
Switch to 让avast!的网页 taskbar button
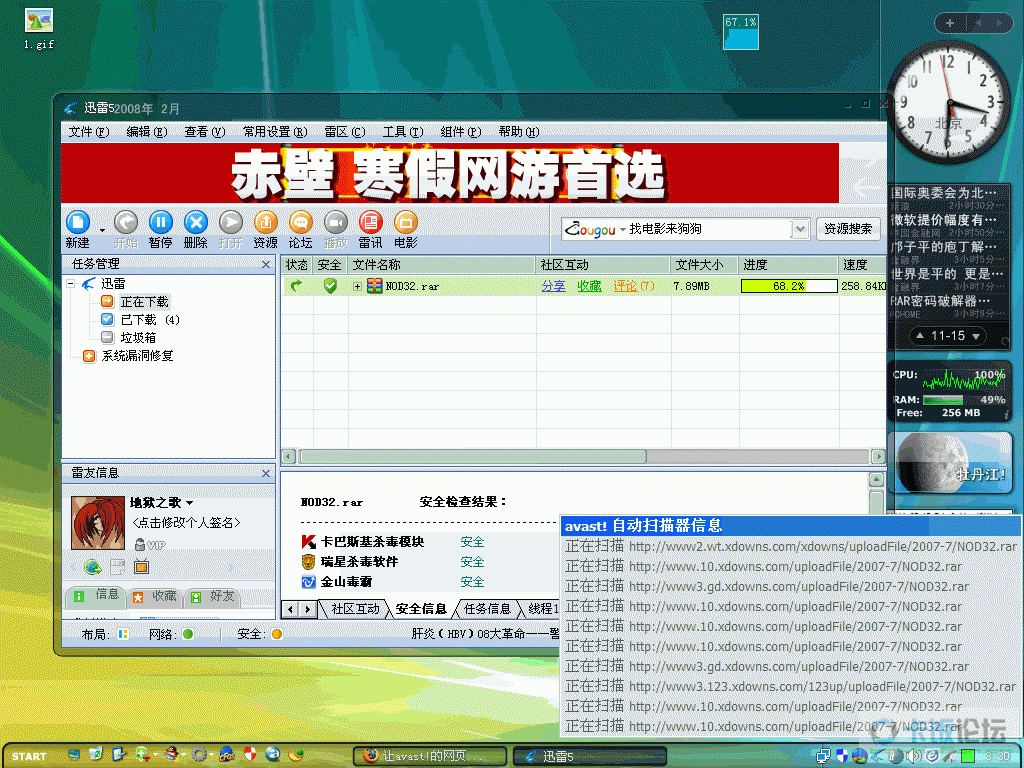[x=430, y=756]
